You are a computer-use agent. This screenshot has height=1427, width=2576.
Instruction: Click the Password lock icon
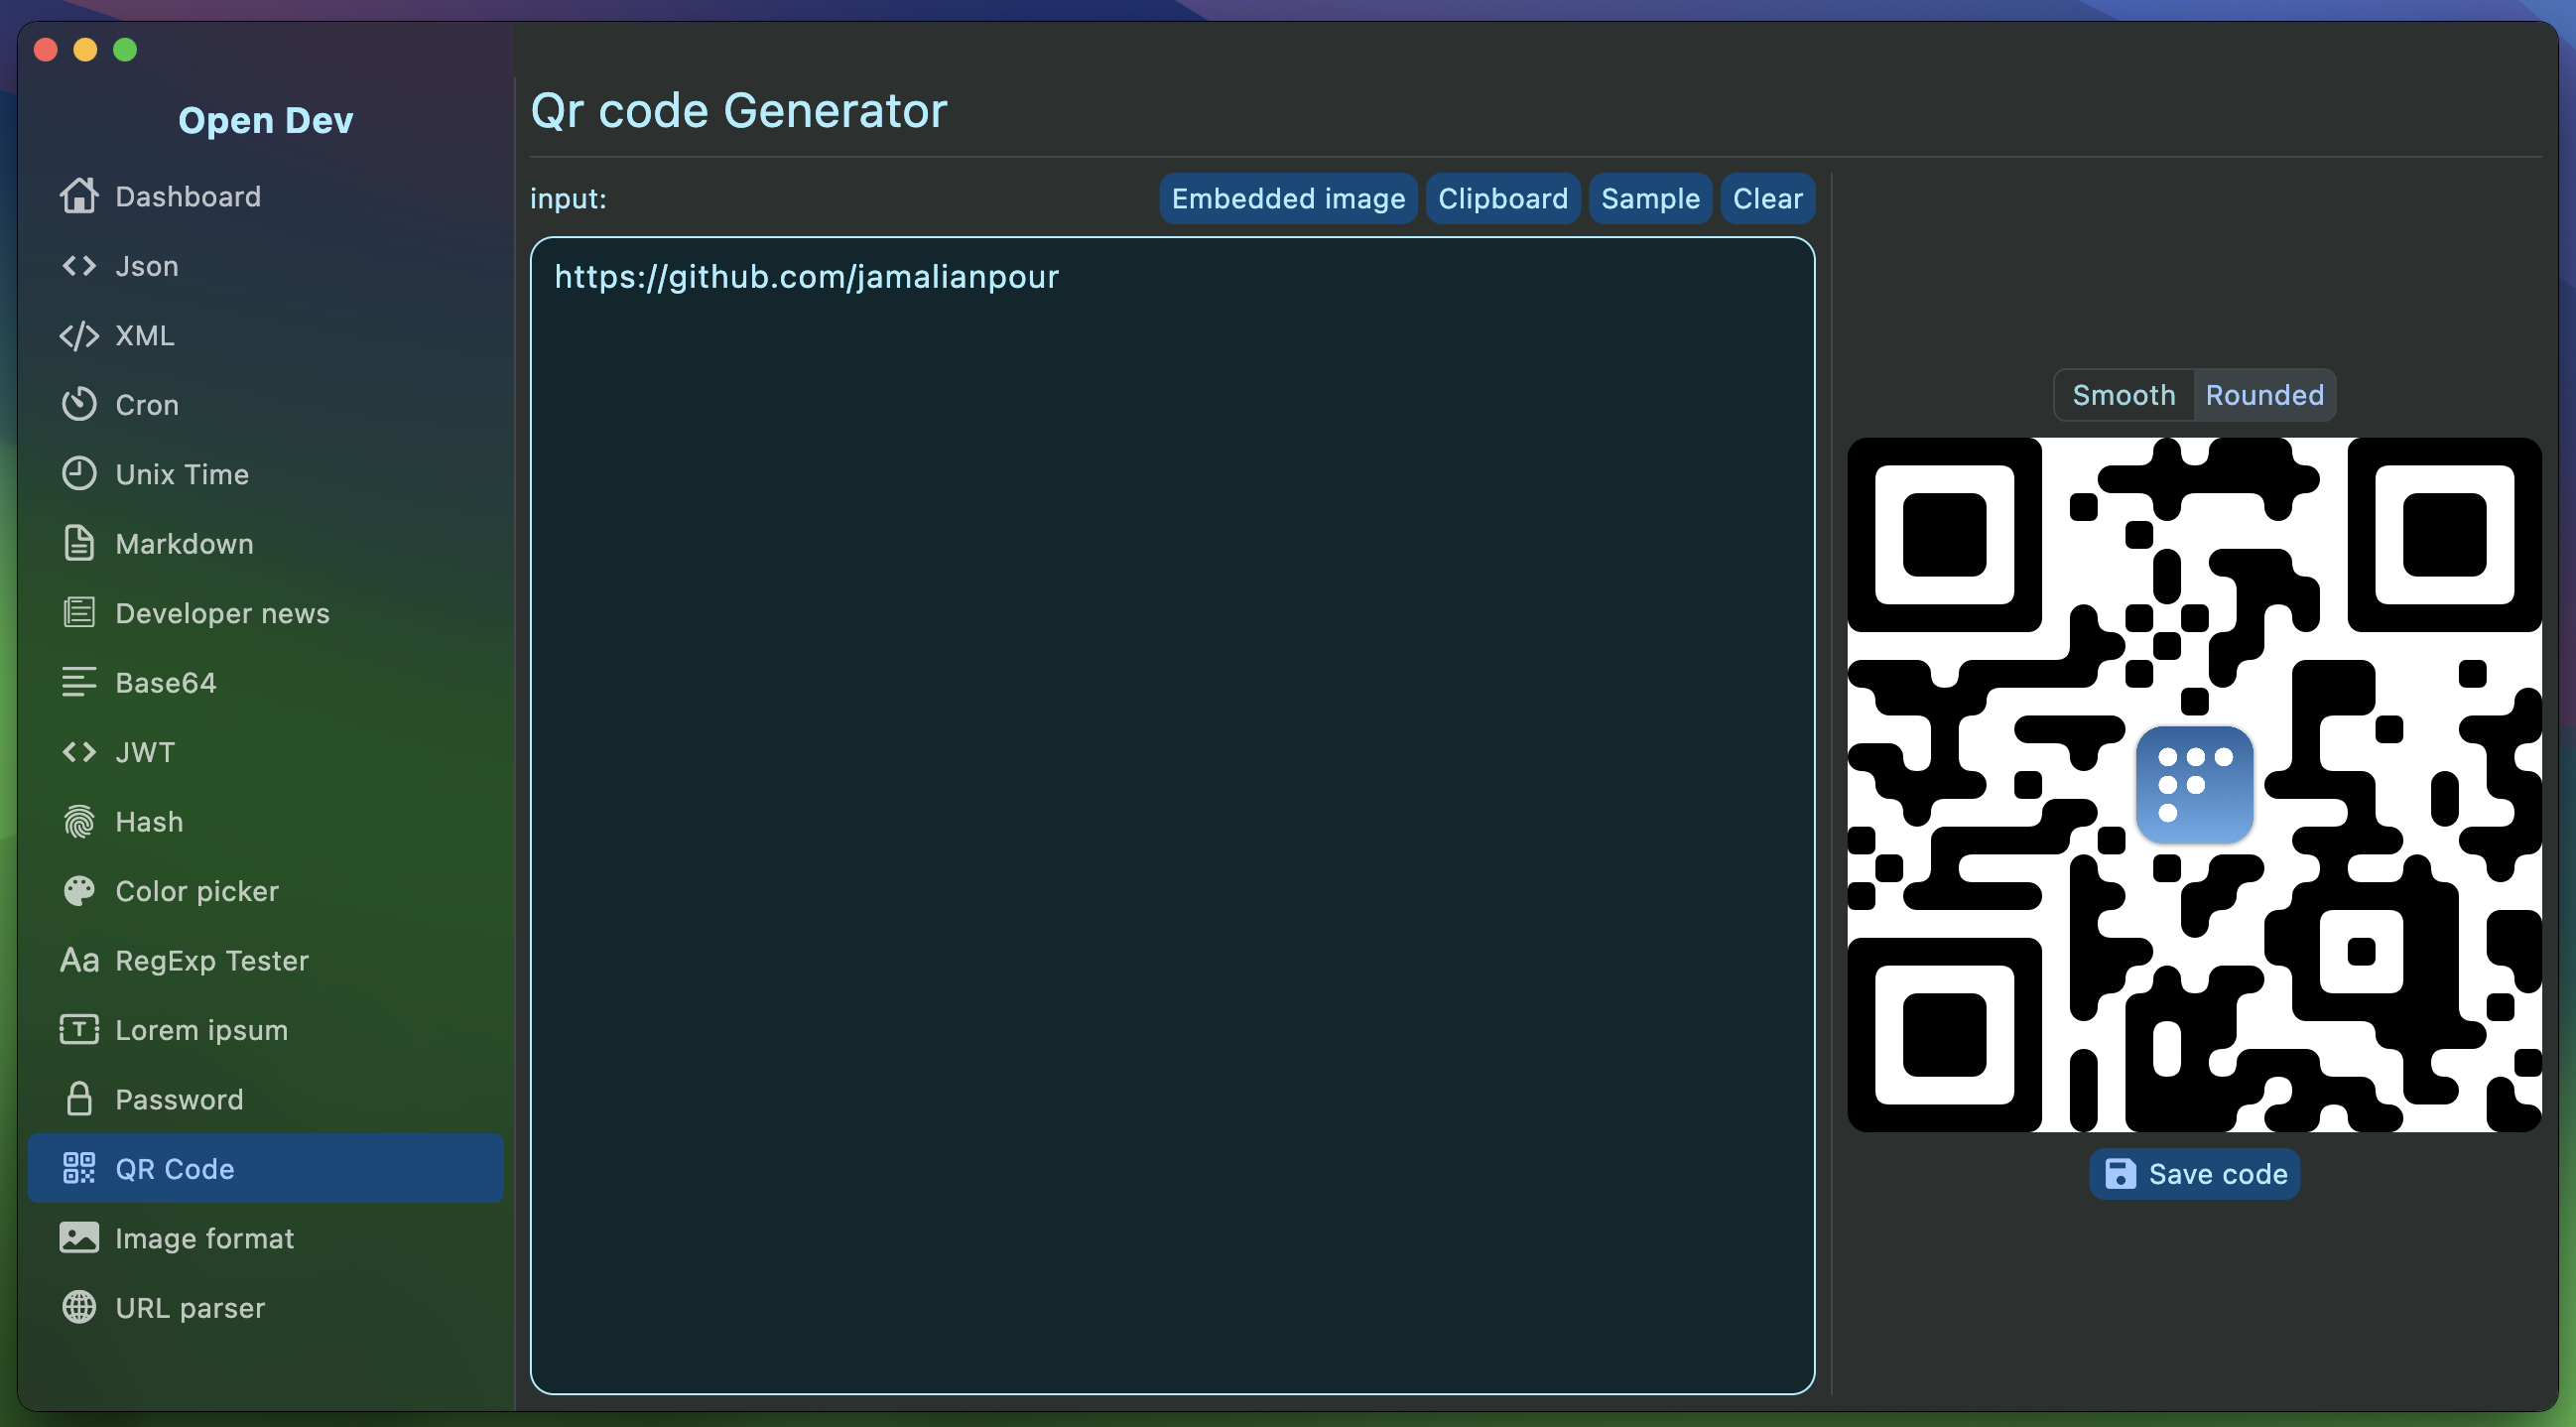(x=79, y=1099)
